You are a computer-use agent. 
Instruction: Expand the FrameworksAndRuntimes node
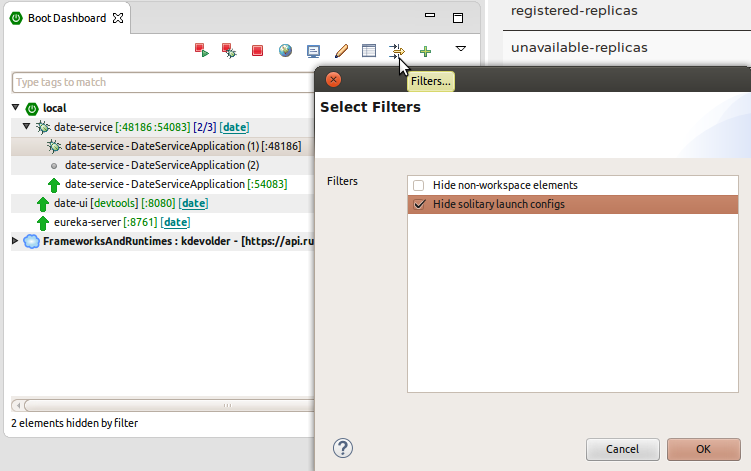(16, 241)
